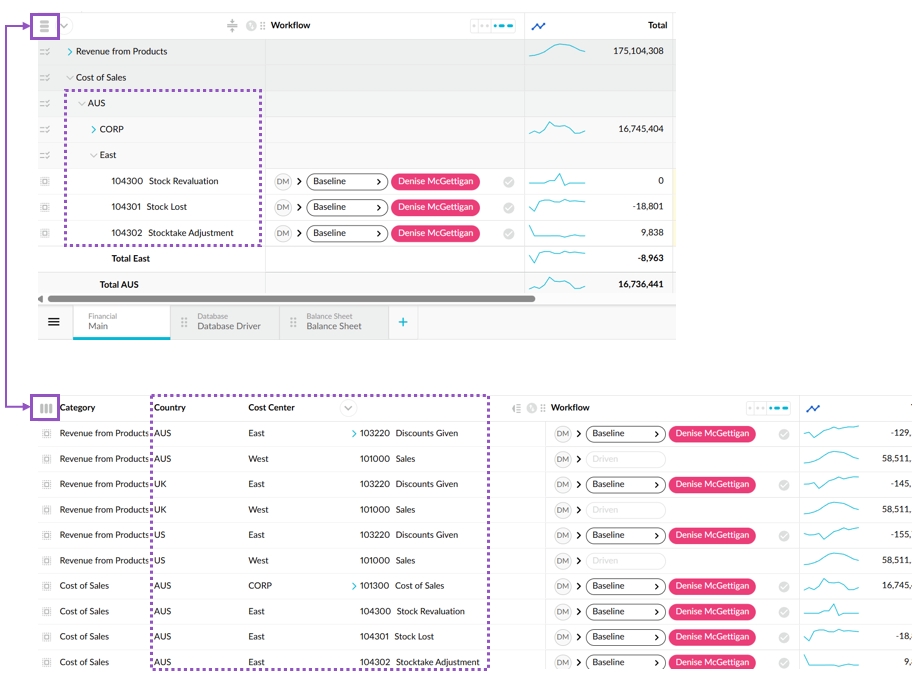
Task: Click Denise McGettigan badge on top Stock Lost row
Action: tap(435, 208)
